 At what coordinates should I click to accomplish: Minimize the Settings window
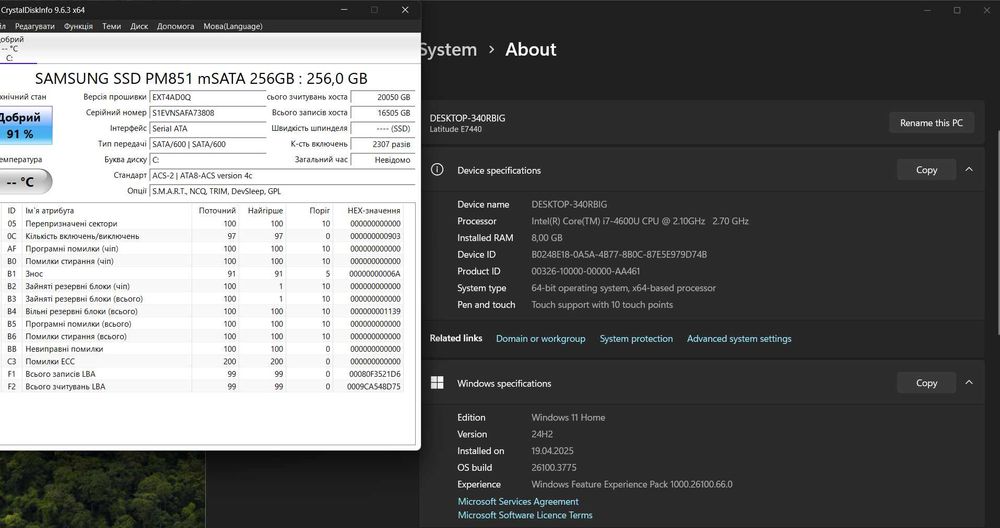tap(928, 10)
